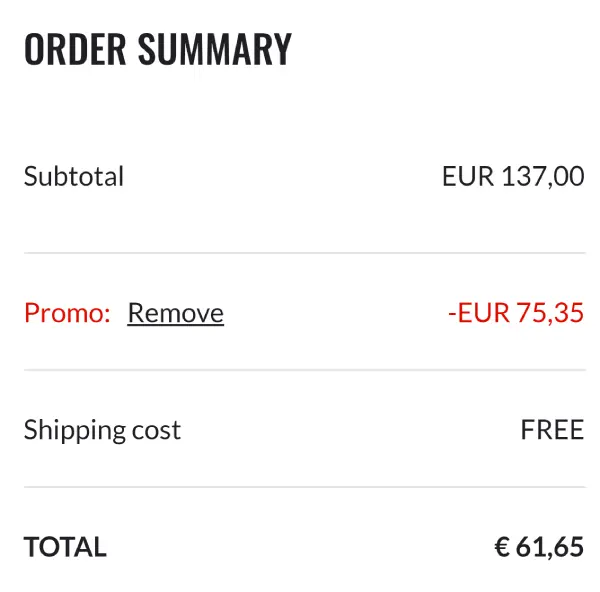Click the divider line above TOTAL

(305, 487)
